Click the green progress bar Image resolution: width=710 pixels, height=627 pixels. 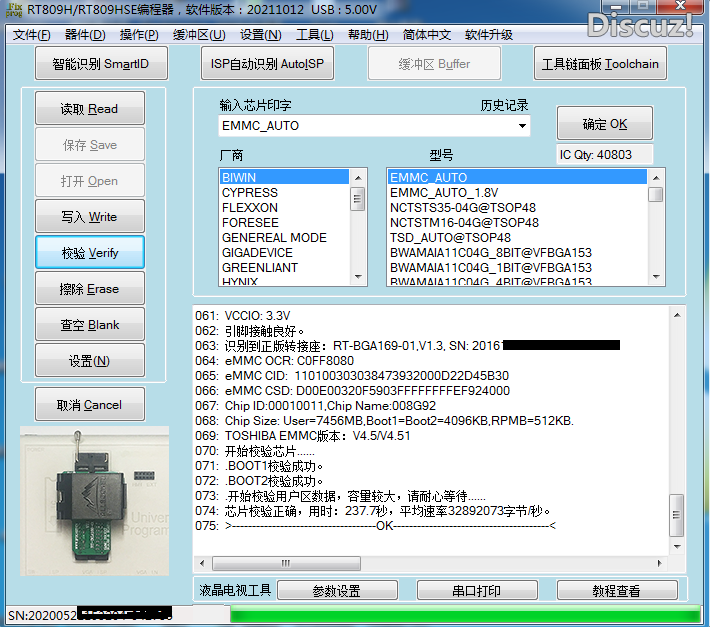[466, 616]
